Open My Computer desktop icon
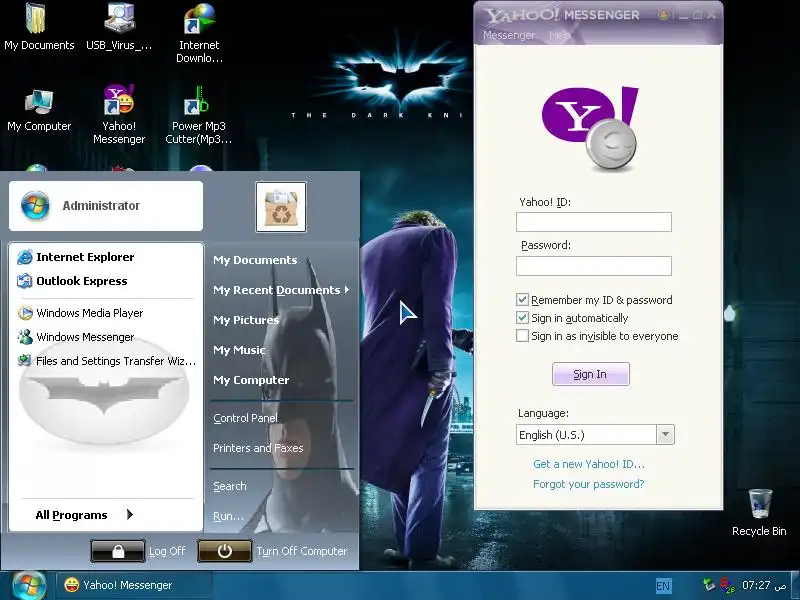 coord(39,111)
